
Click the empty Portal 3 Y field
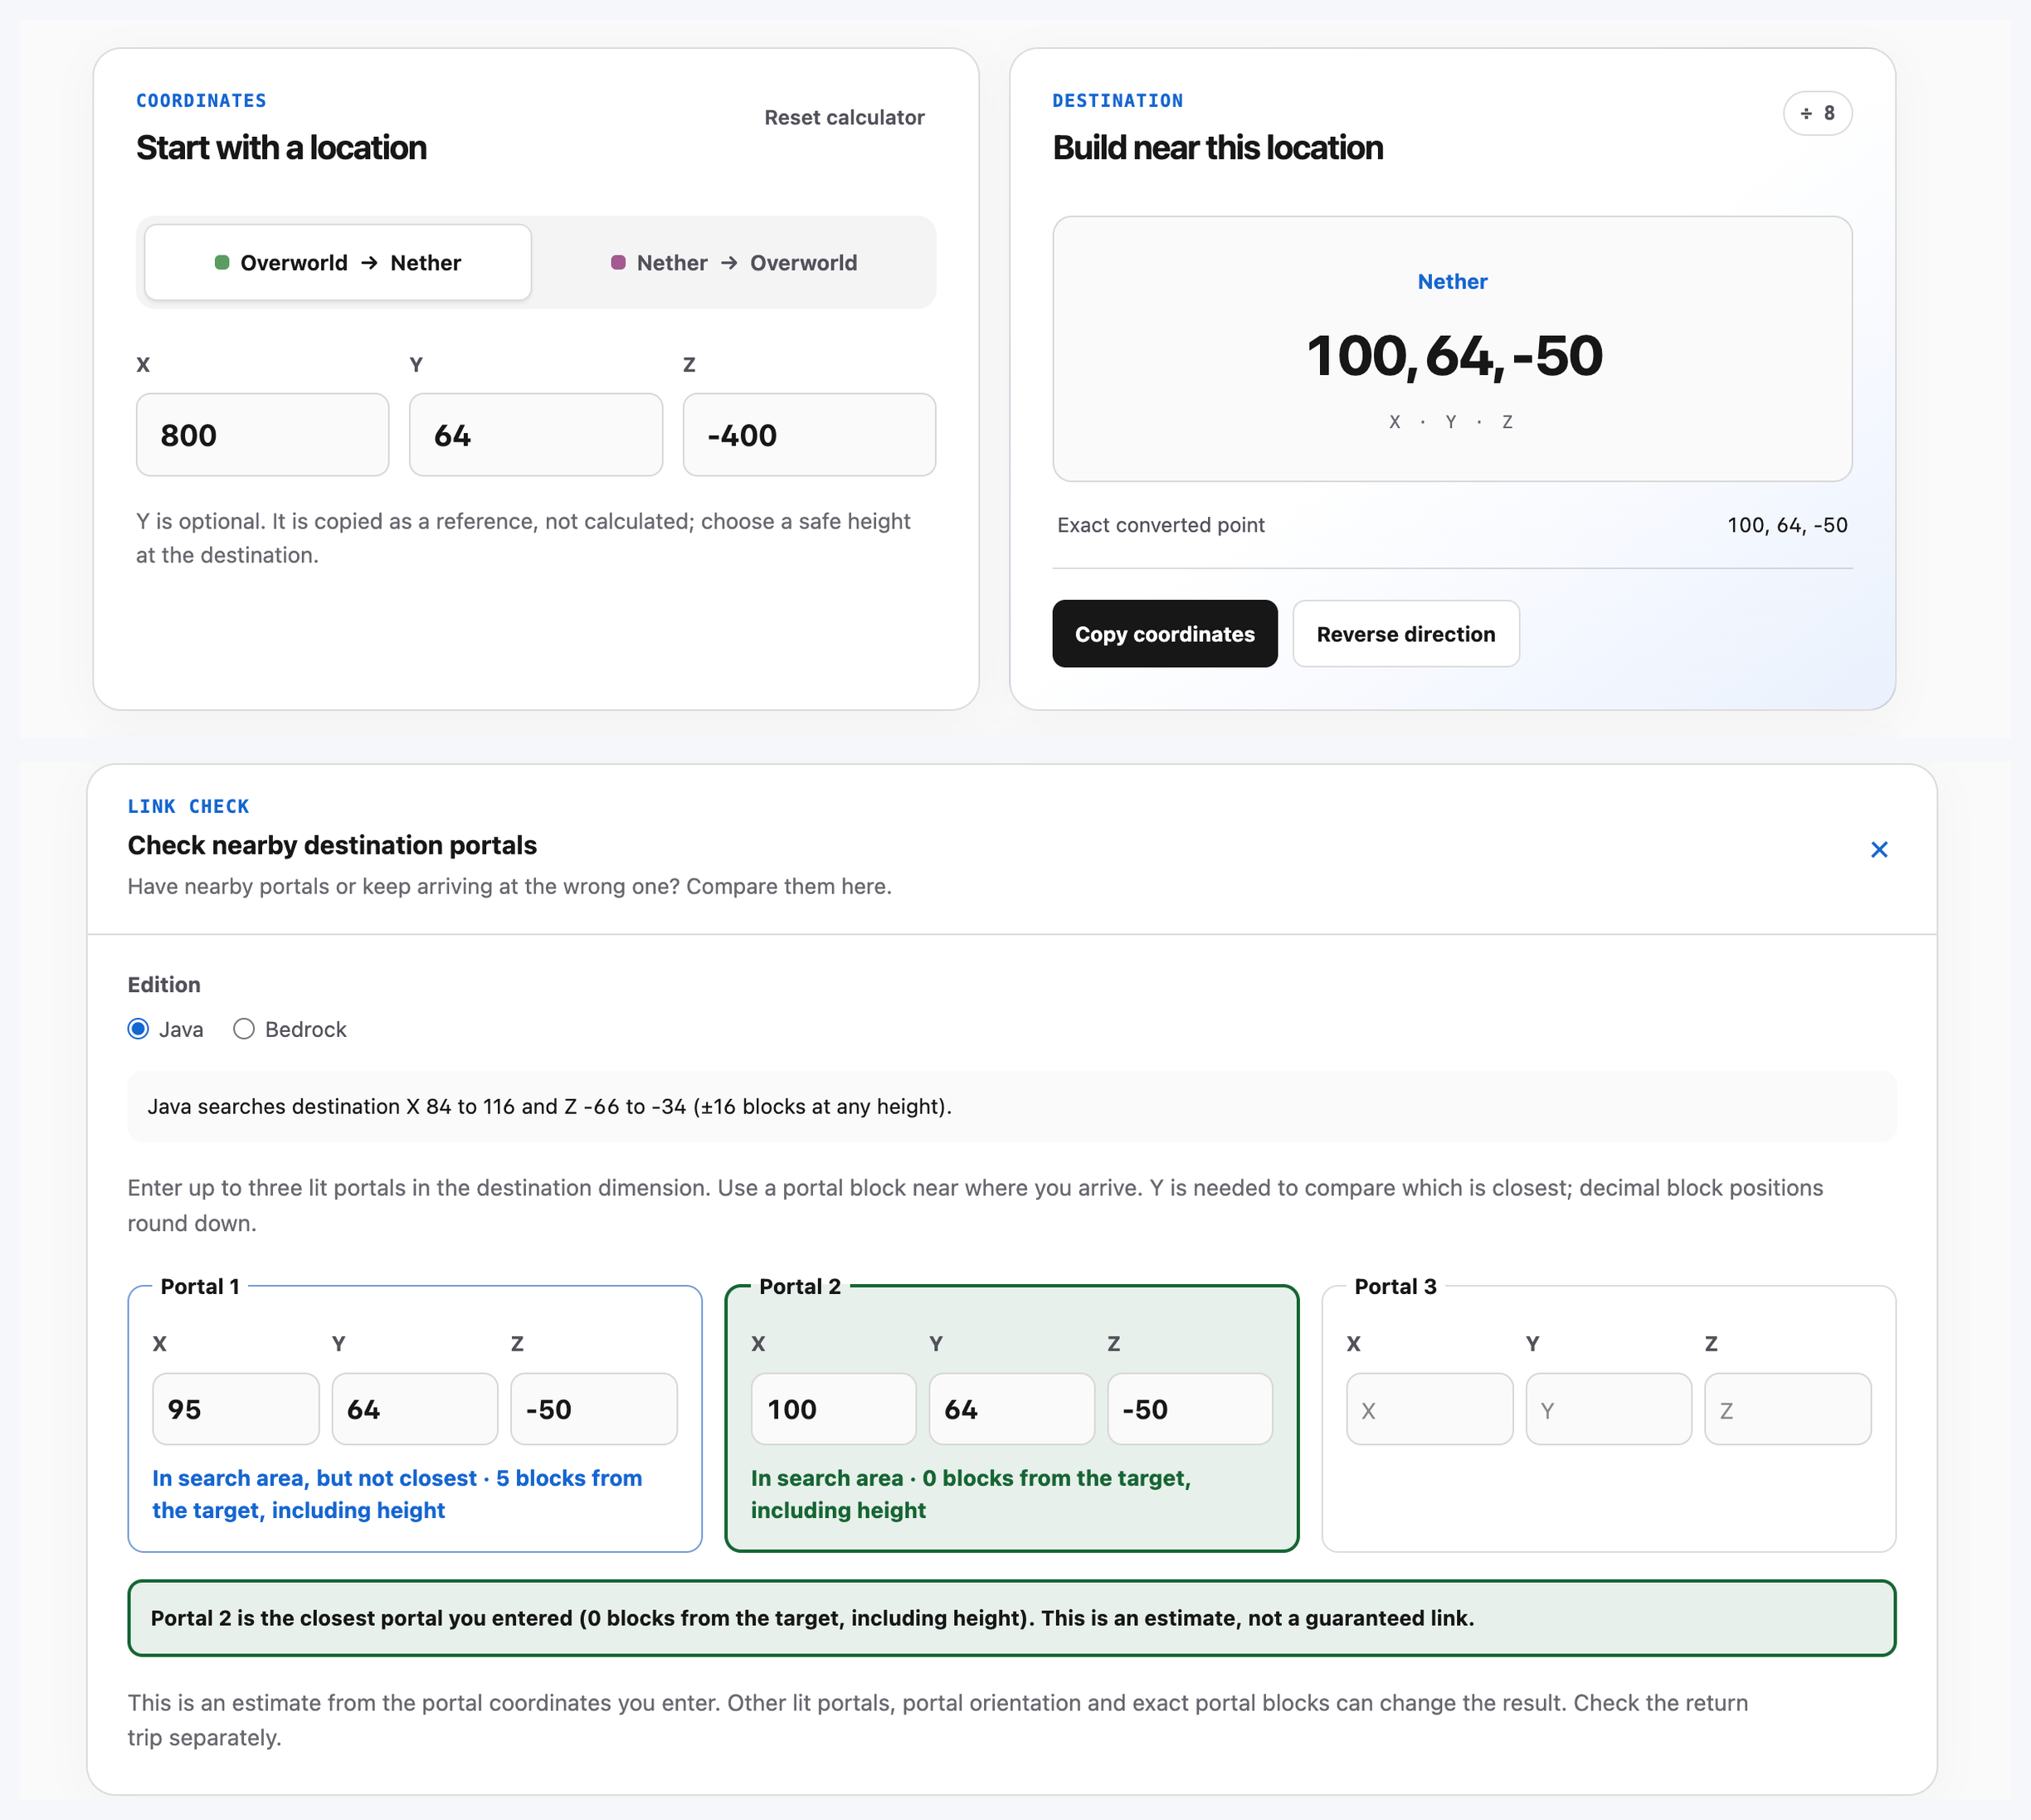tap(1609, 1409)
